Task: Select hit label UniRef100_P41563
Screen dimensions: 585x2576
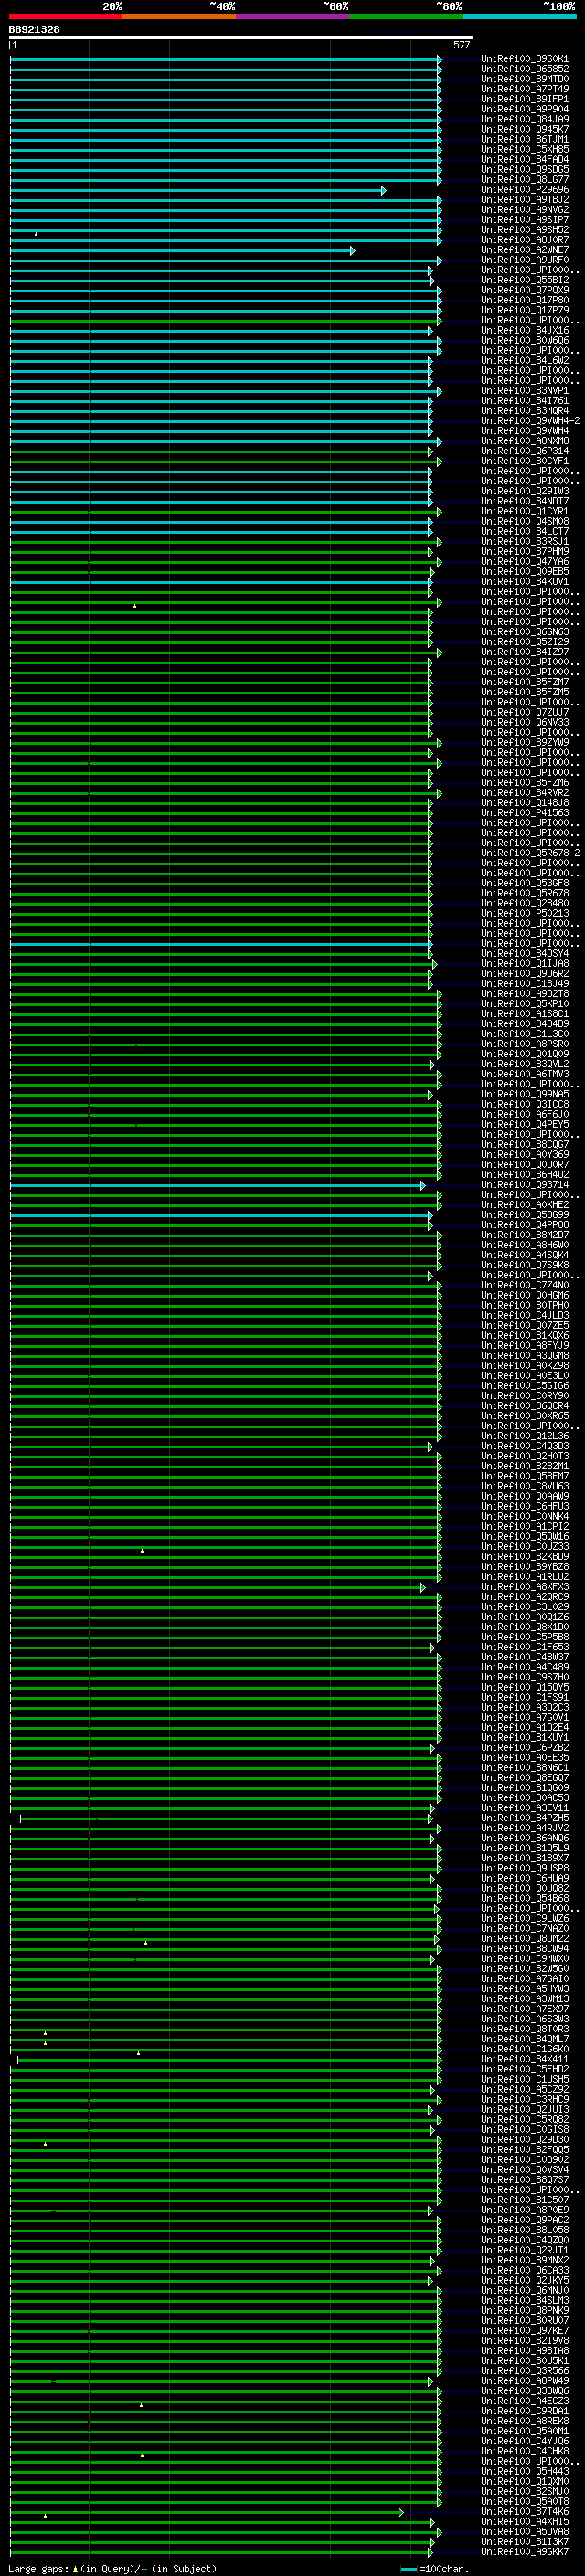Action: pyautogui.click(x=525, y=812)
